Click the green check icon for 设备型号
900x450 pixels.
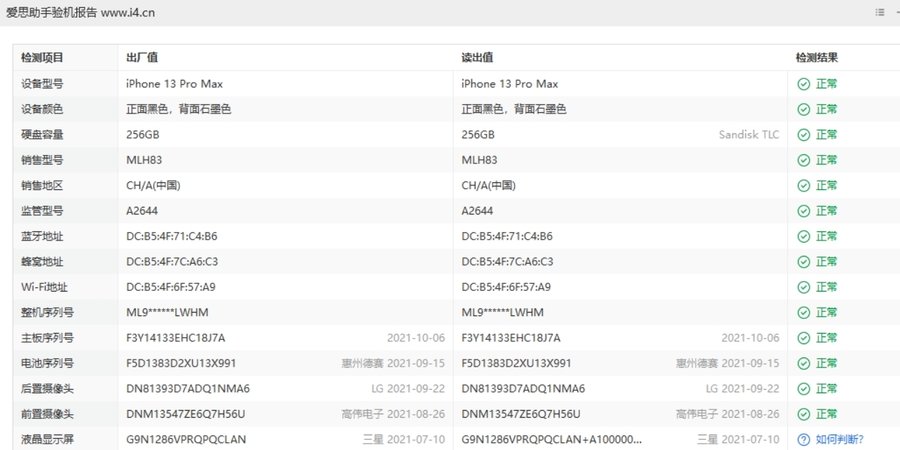pyautogui.click(x=803, y=84)
